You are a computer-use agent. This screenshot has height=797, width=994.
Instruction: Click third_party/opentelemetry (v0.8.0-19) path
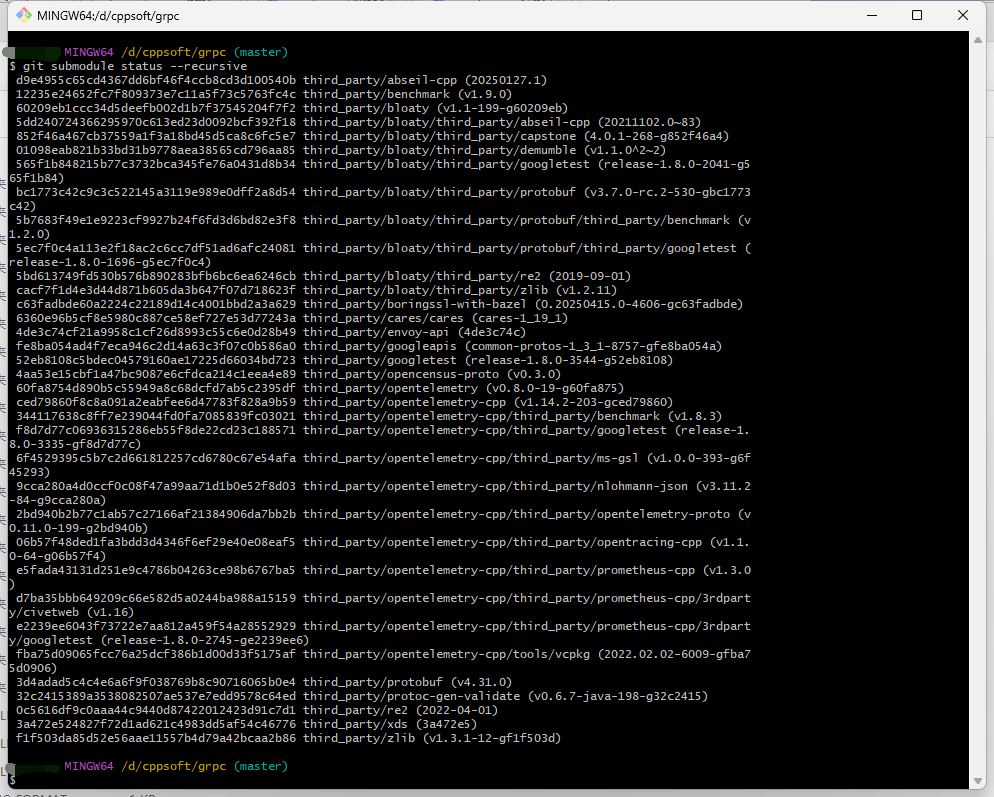click(390, 387)
